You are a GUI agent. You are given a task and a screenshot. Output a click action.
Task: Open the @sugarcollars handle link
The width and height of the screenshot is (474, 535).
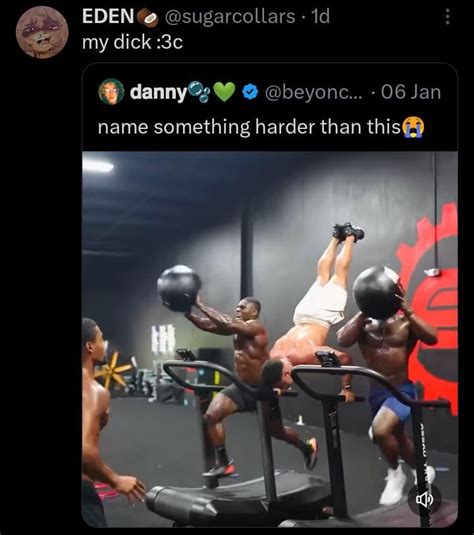(230, 16)
